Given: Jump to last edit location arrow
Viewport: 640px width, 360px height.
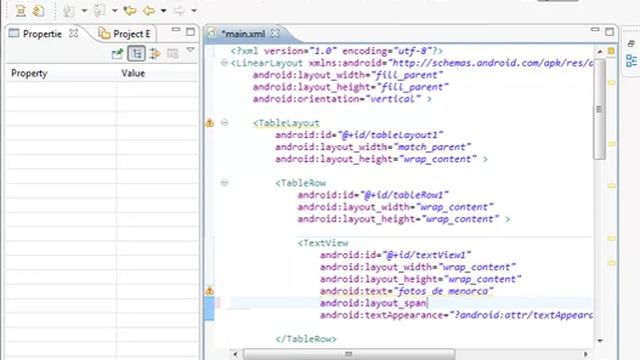Looking at the screenshot, I should tap(130, 11).
